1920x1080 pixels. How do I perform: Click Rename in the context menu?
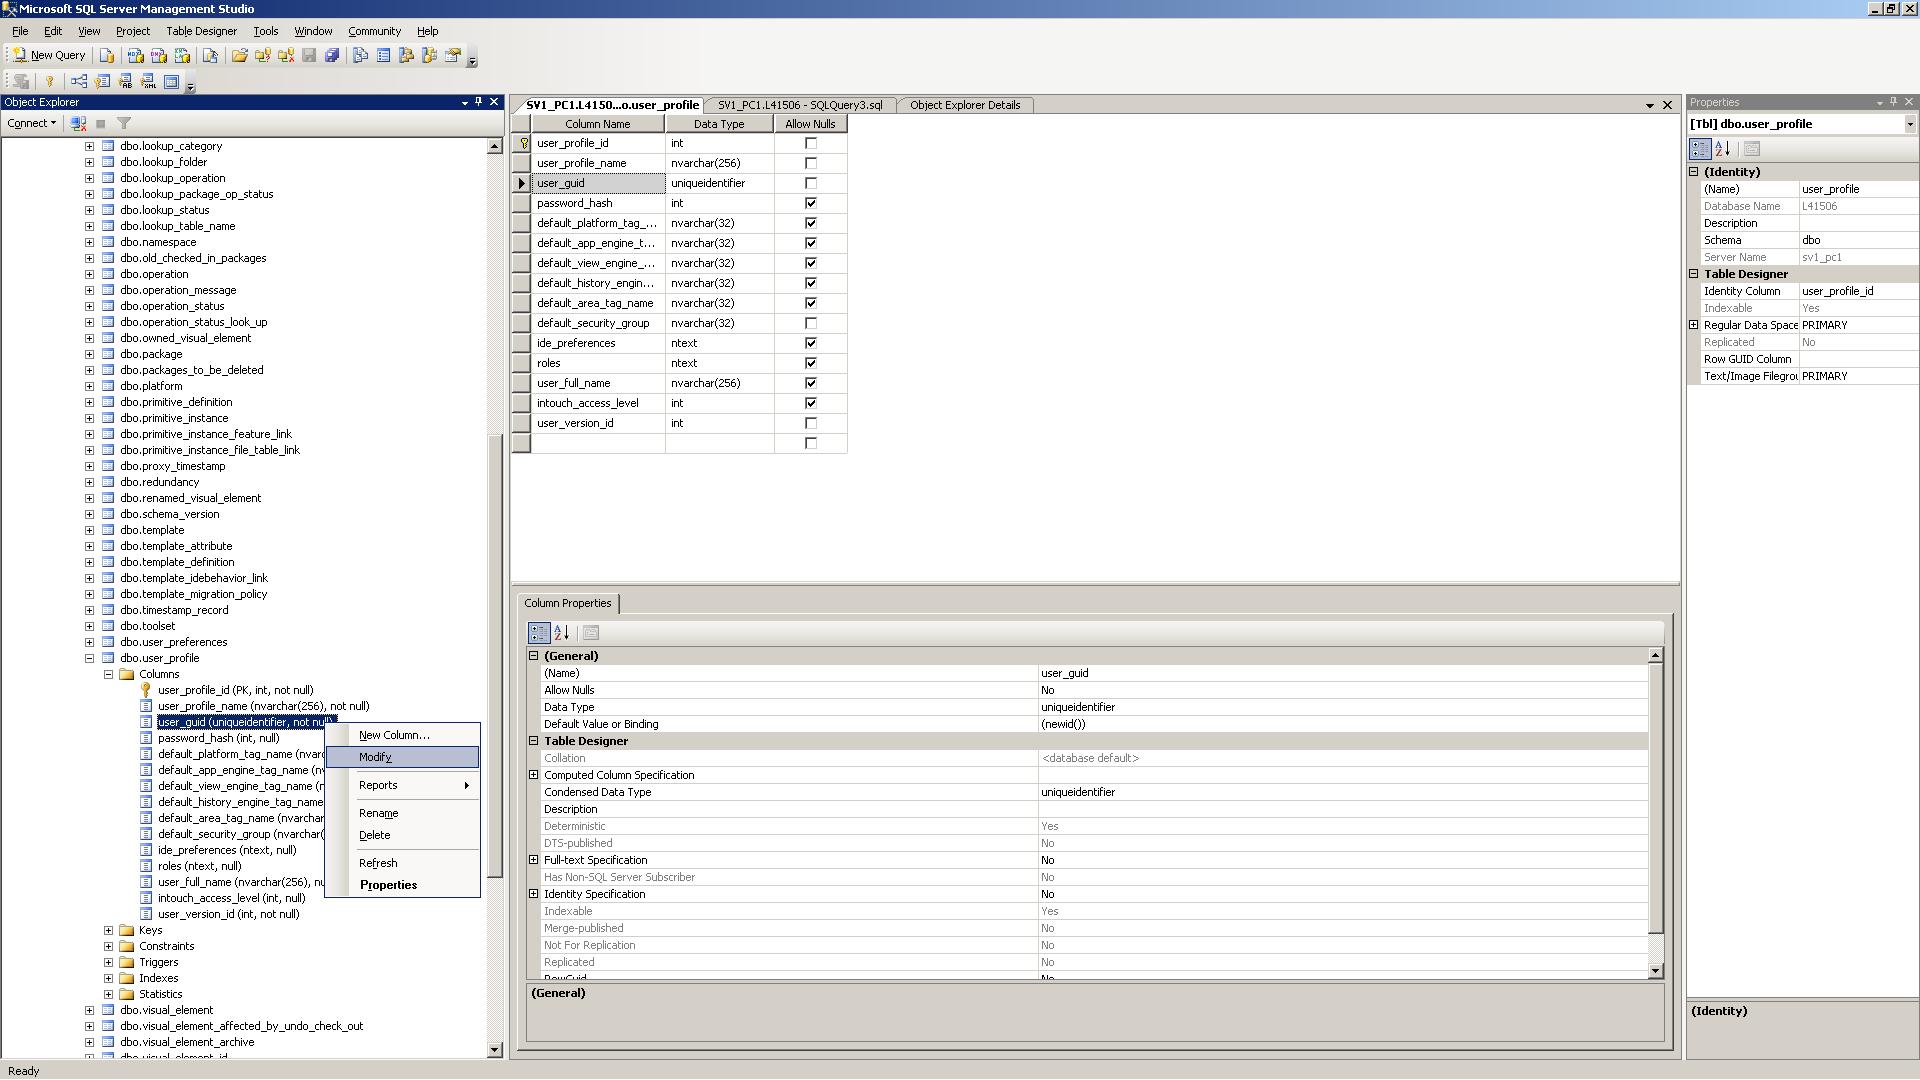[403, 813]
